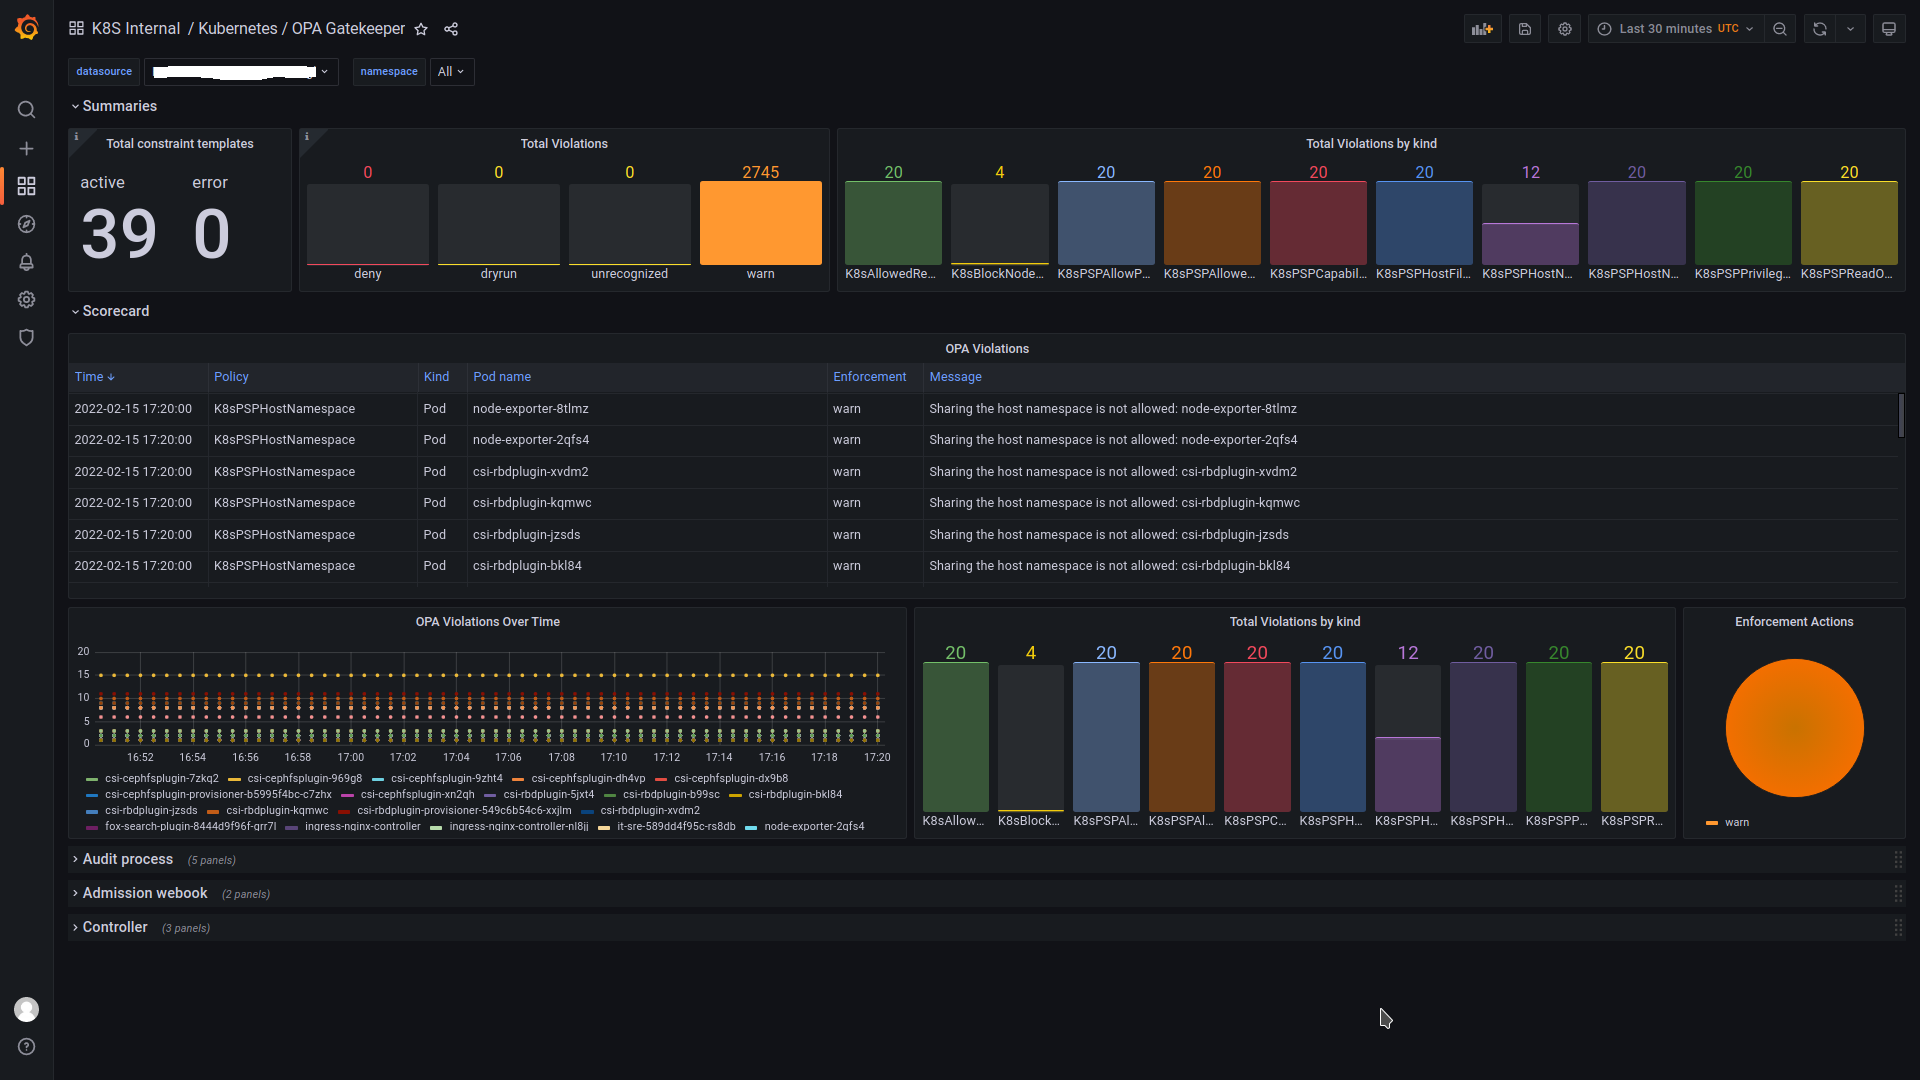Collapse the Summaries section
Image resolution: width=1920 pixels, height=1080 pixels.
coord(114,105)
